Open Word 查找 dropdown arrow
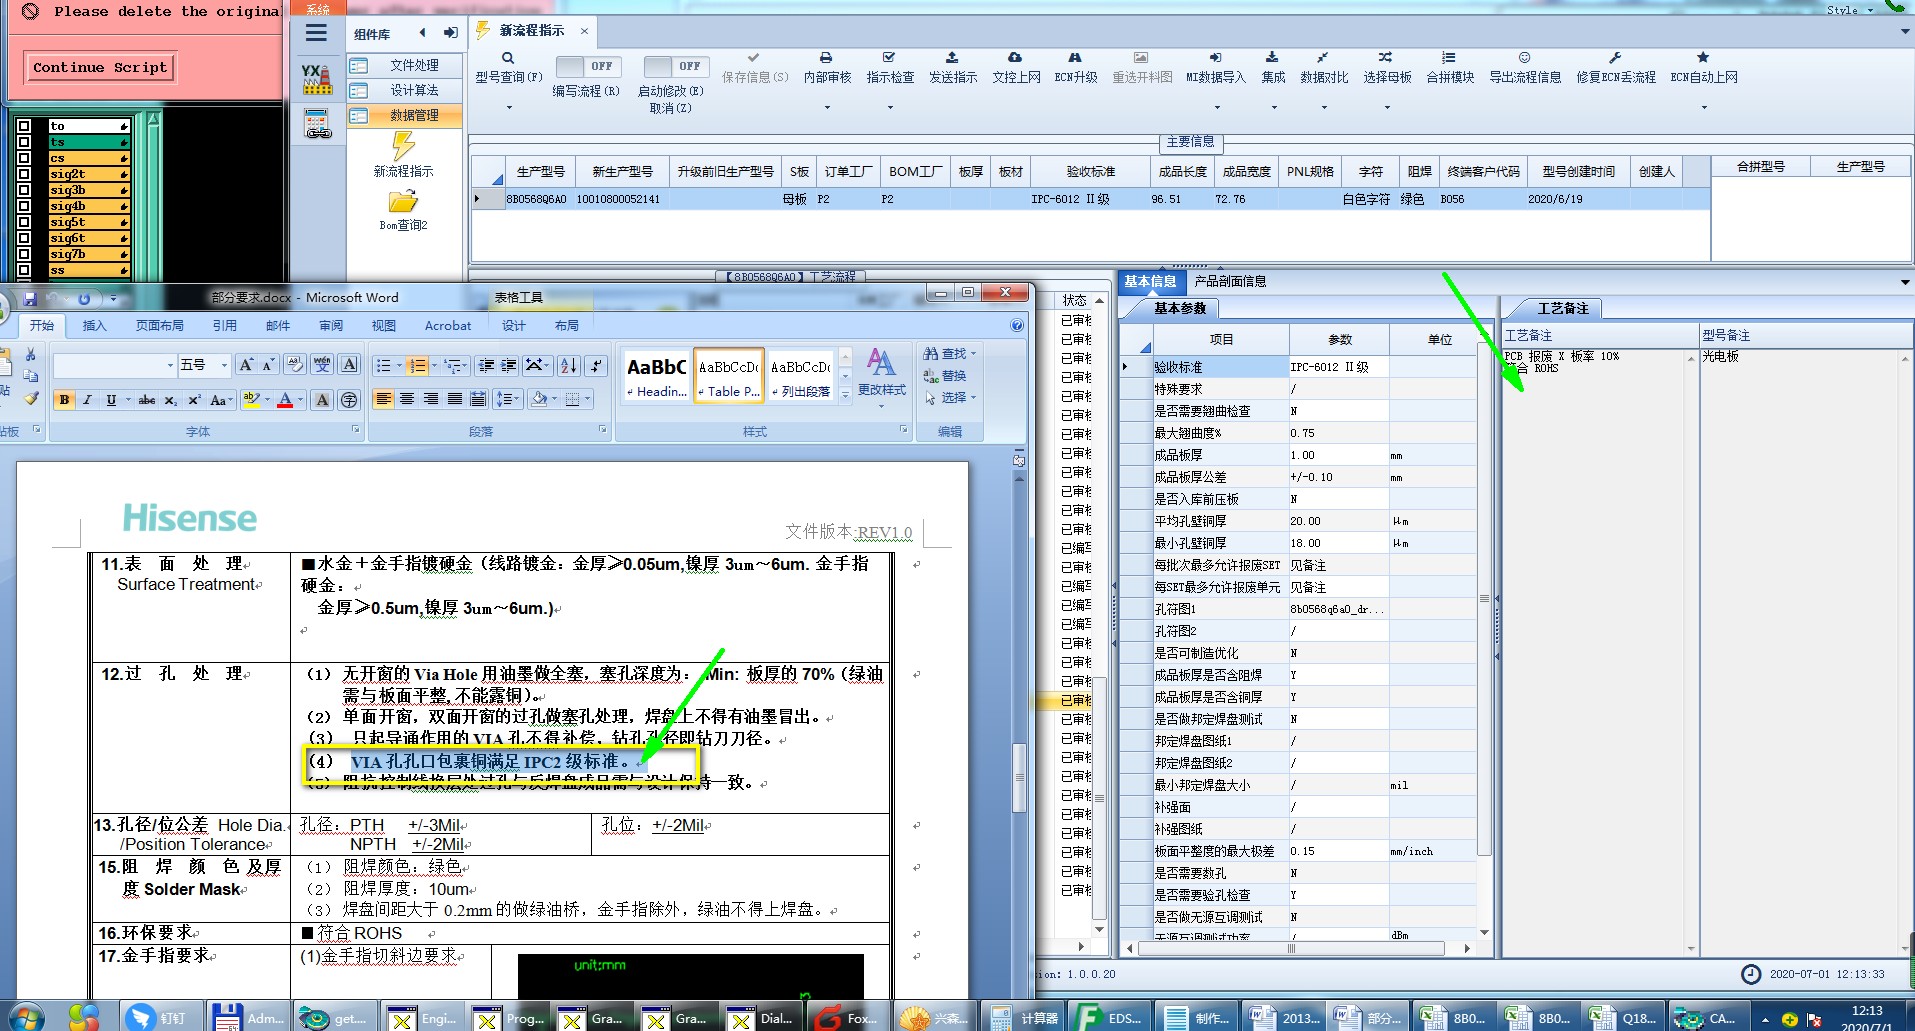The height and width of the screenshot is (1031, 1915). click(x=973, y=353)
